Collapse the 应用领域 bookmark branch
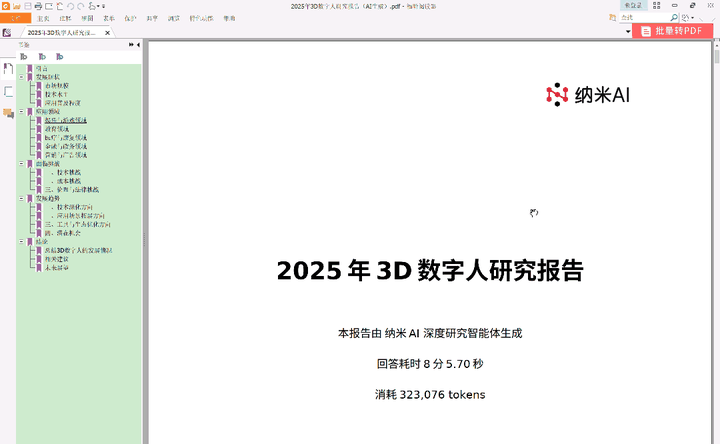Viewport: 720px width, 444px height. [22, 111]
